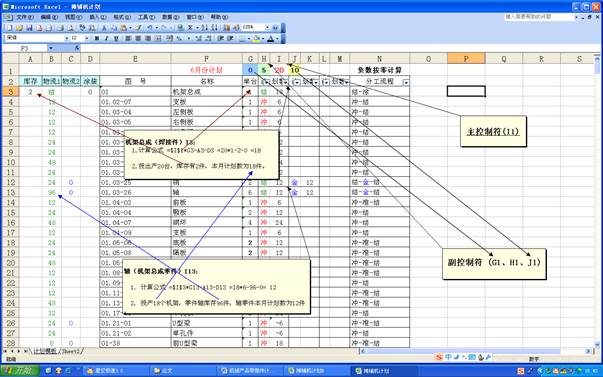Toggle Italic formatting button
Image resolution: width=603 pixels, height=377 pixels.
(x=107, y=38)
